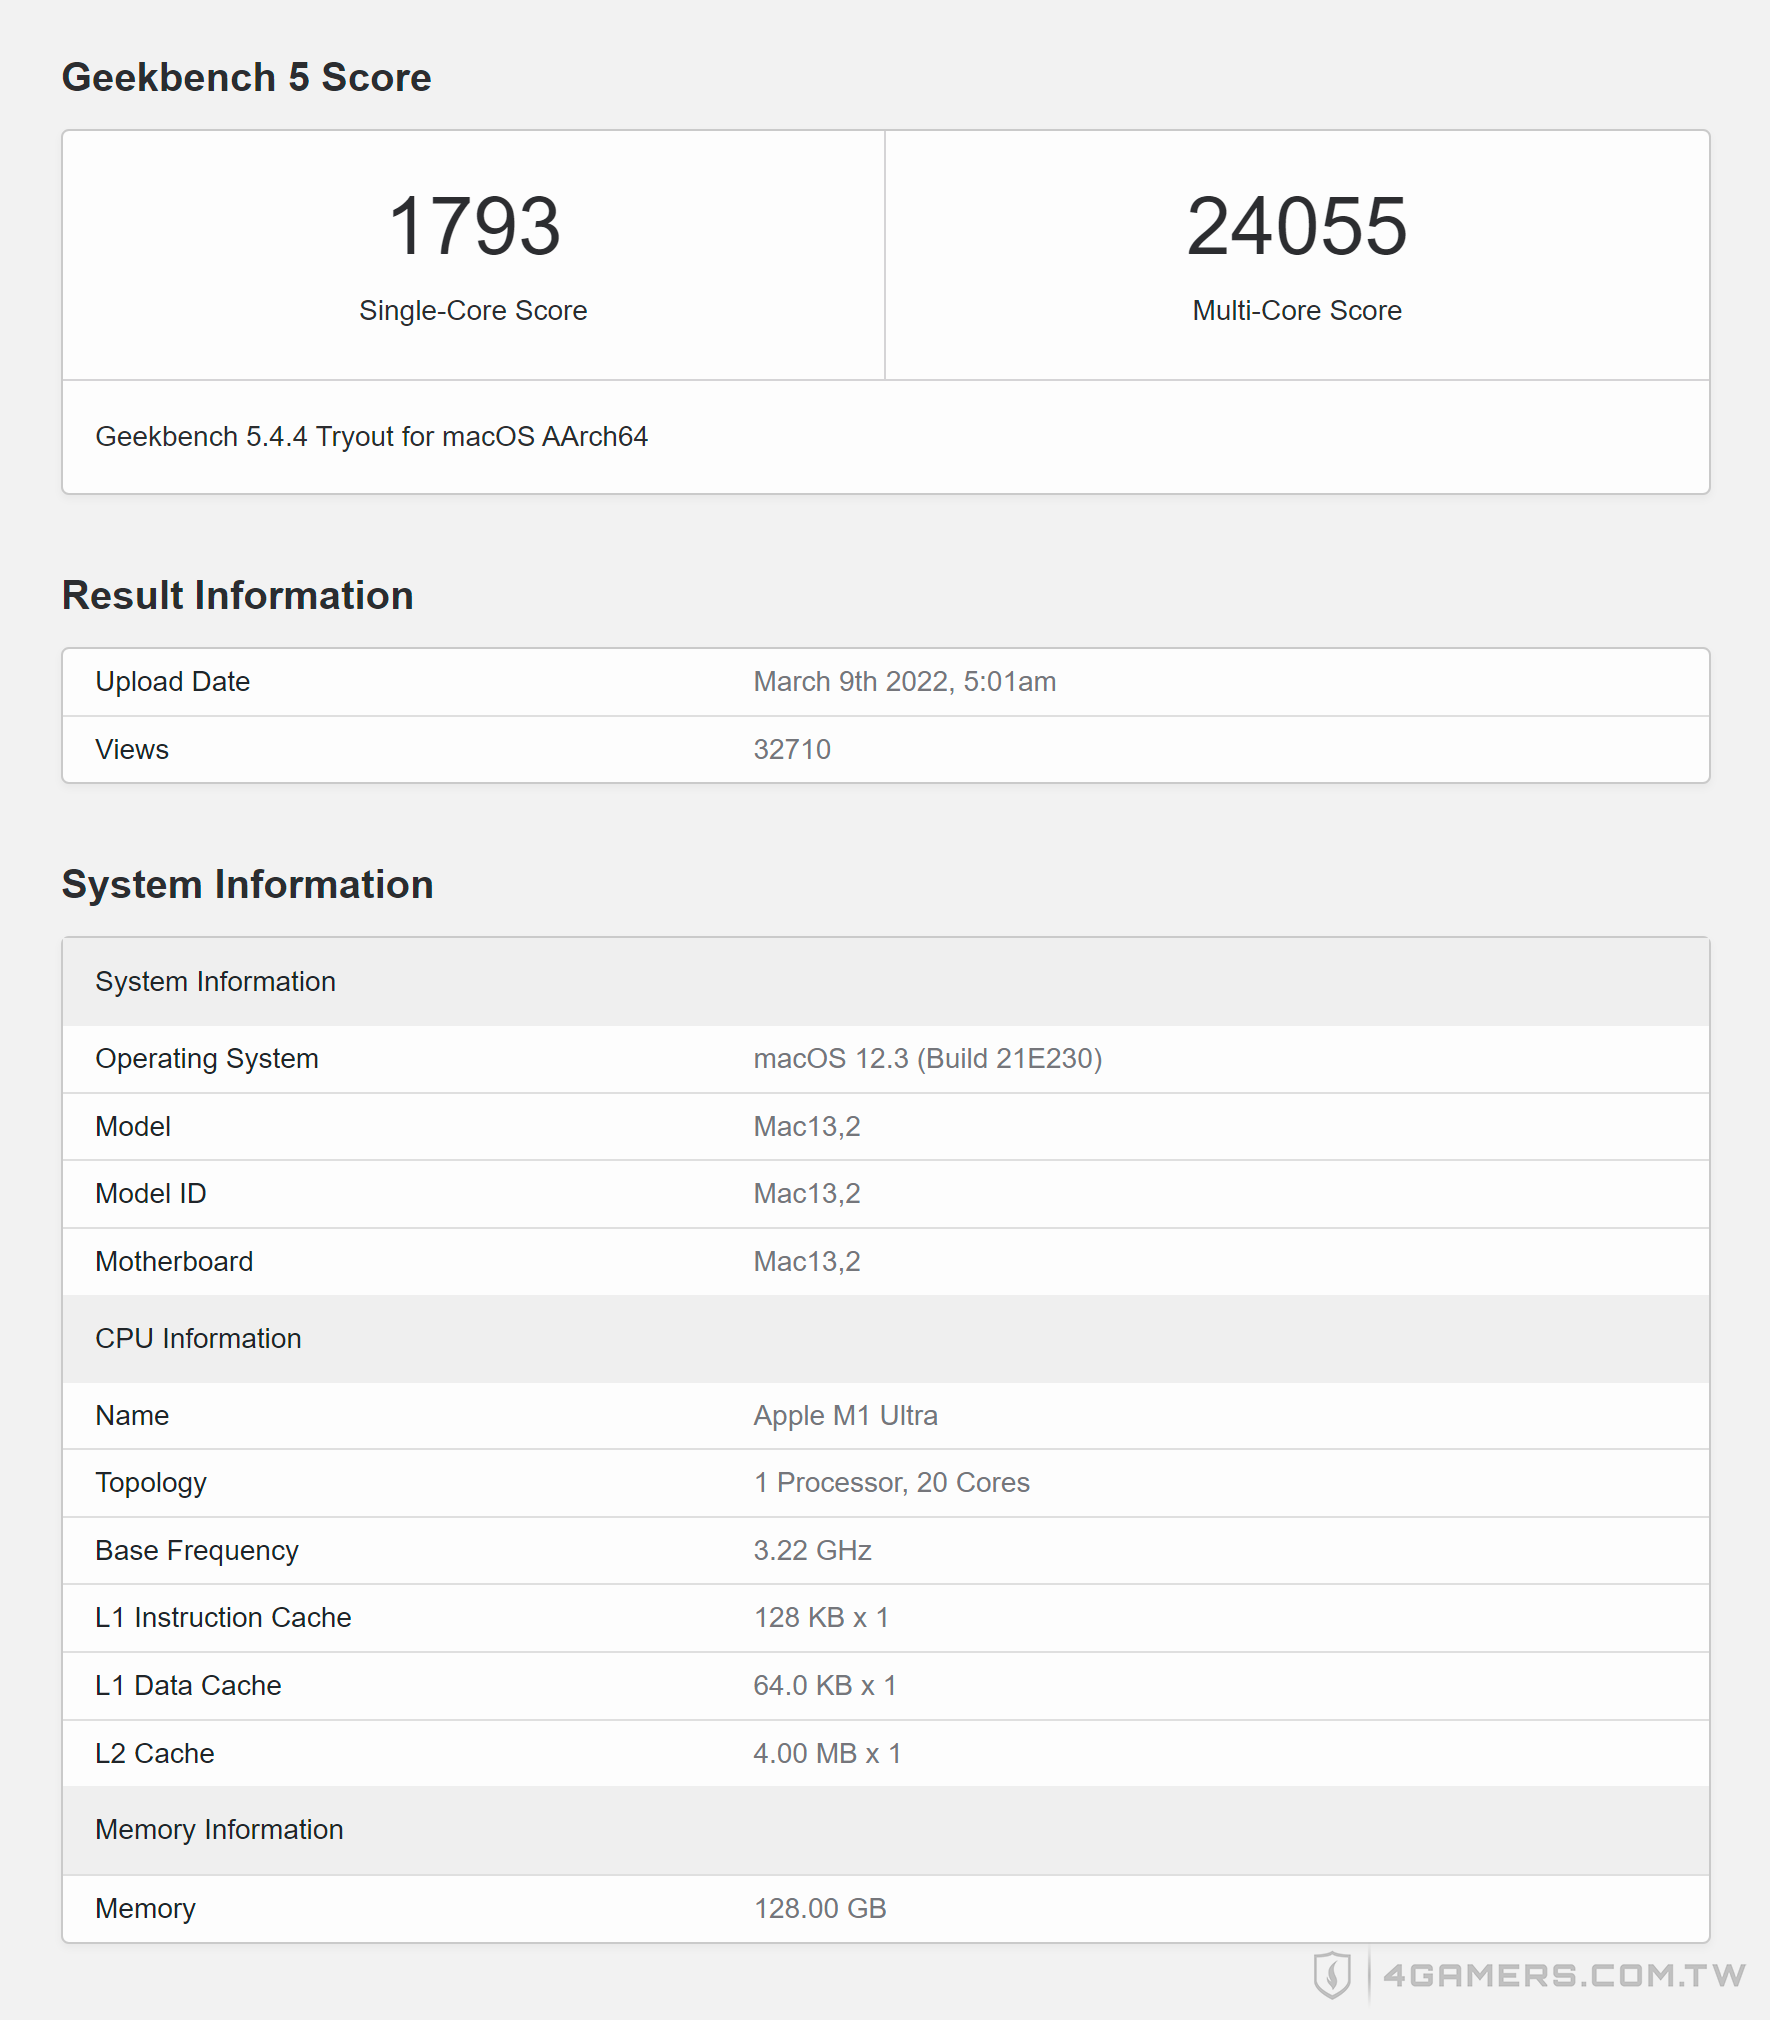Click the 128.00 GB memory value
This screenshot has width=1770, height=2020.
point(820,1909)
